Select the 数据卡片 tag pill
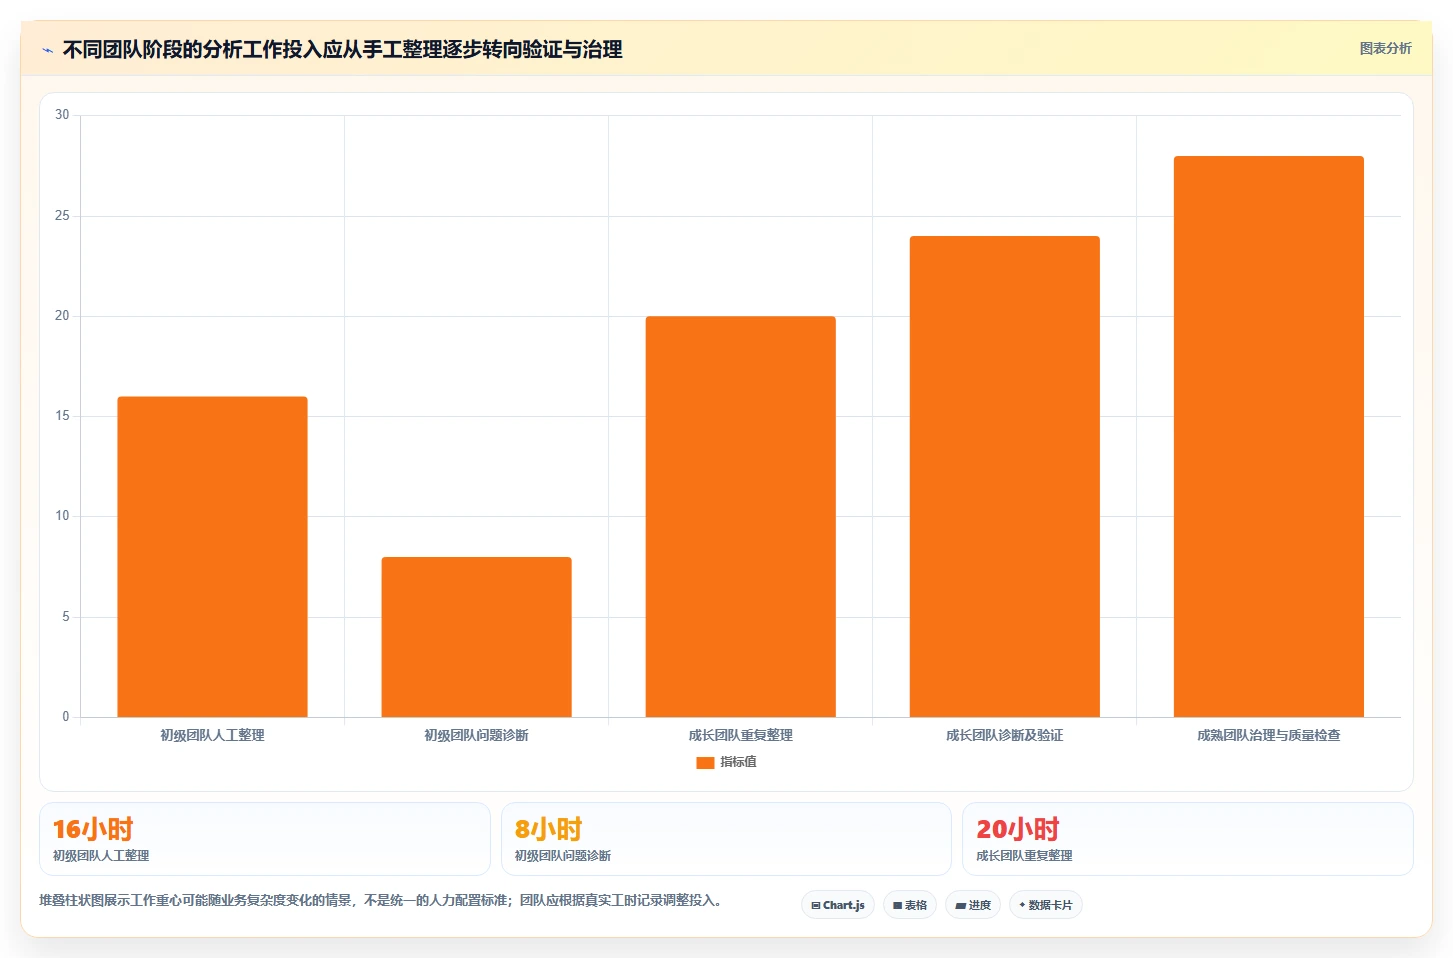The height and width of the screenshot is (958, 1453). tap(1046, 905)
